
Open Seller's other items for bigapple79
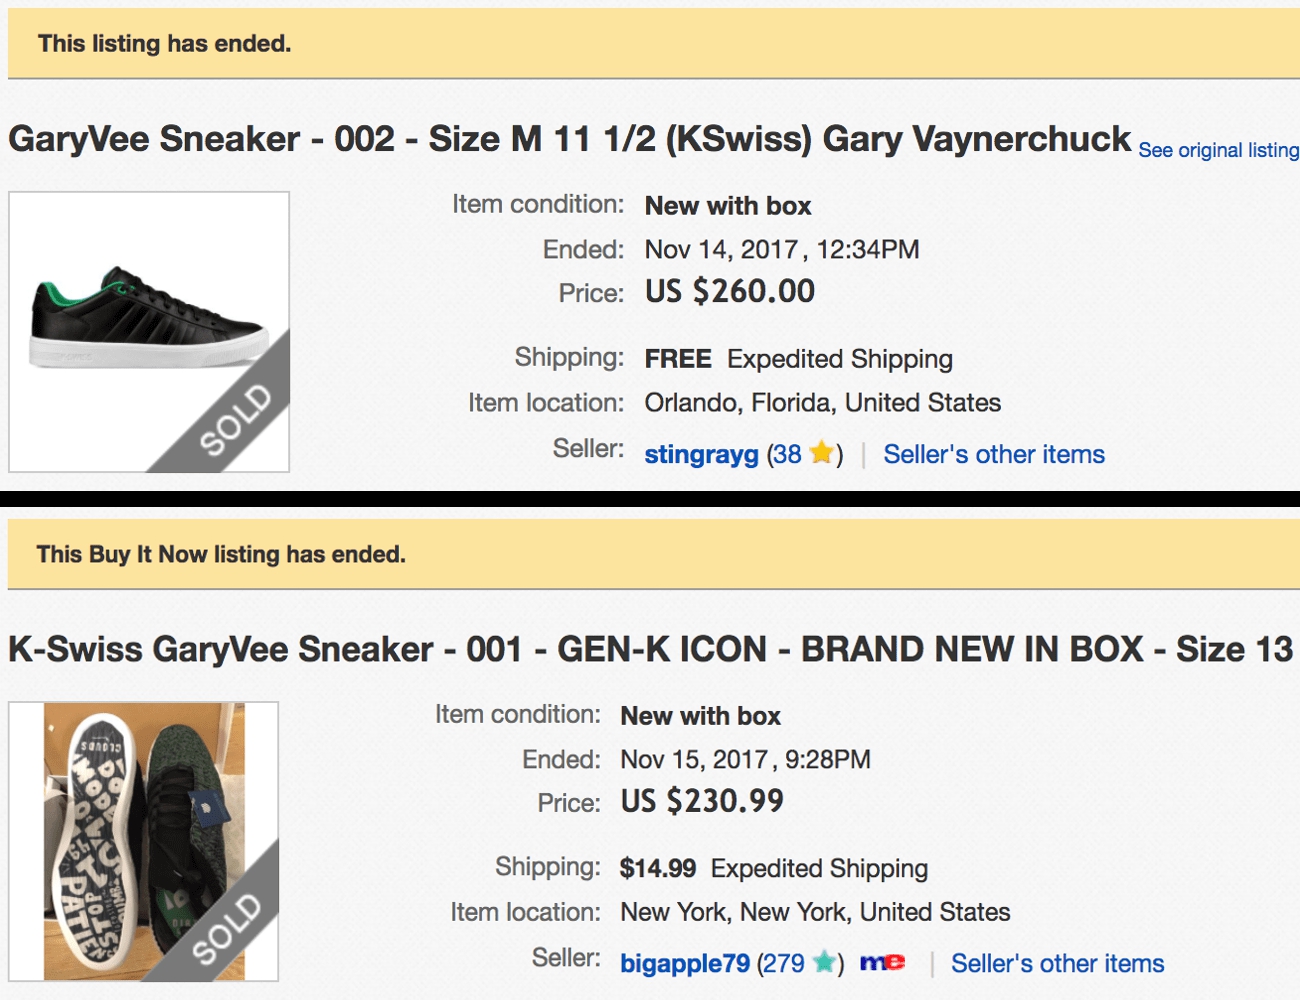point(1057,963)
